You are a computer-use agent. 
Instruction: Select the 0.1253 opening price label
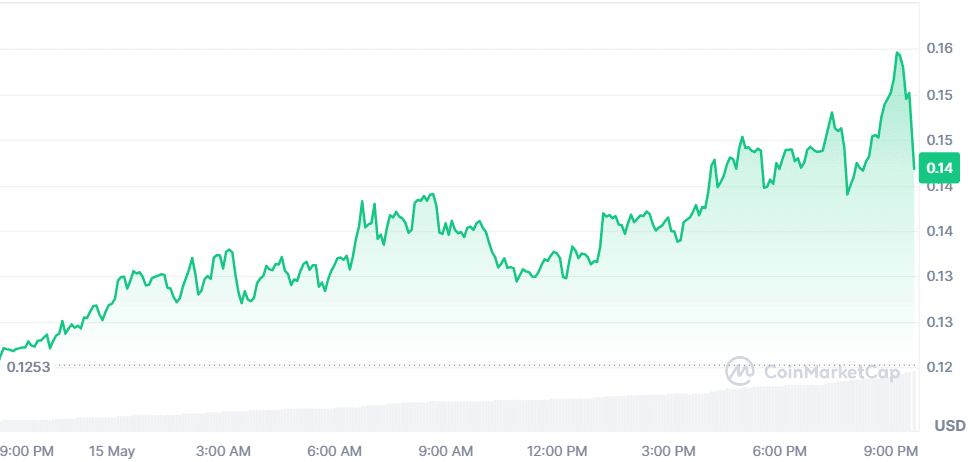pos(28,367)
